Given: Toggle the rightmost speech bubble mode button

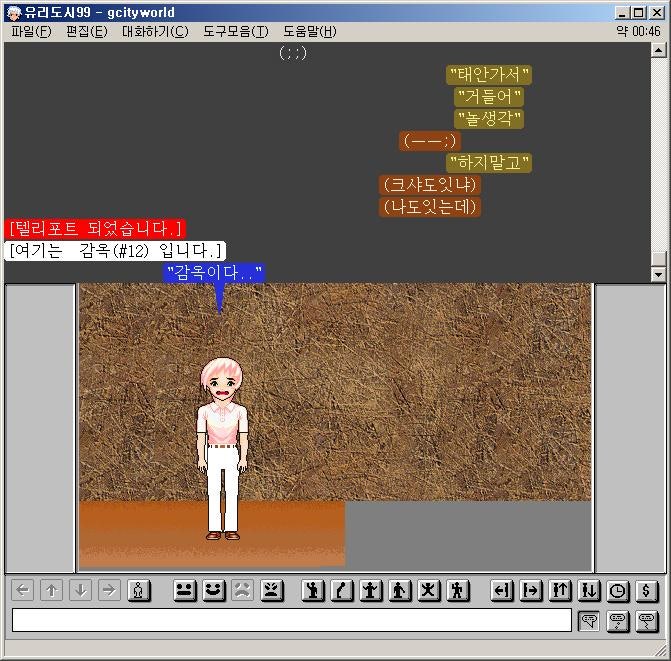Looking at the screenshot, I should (647, 620).
